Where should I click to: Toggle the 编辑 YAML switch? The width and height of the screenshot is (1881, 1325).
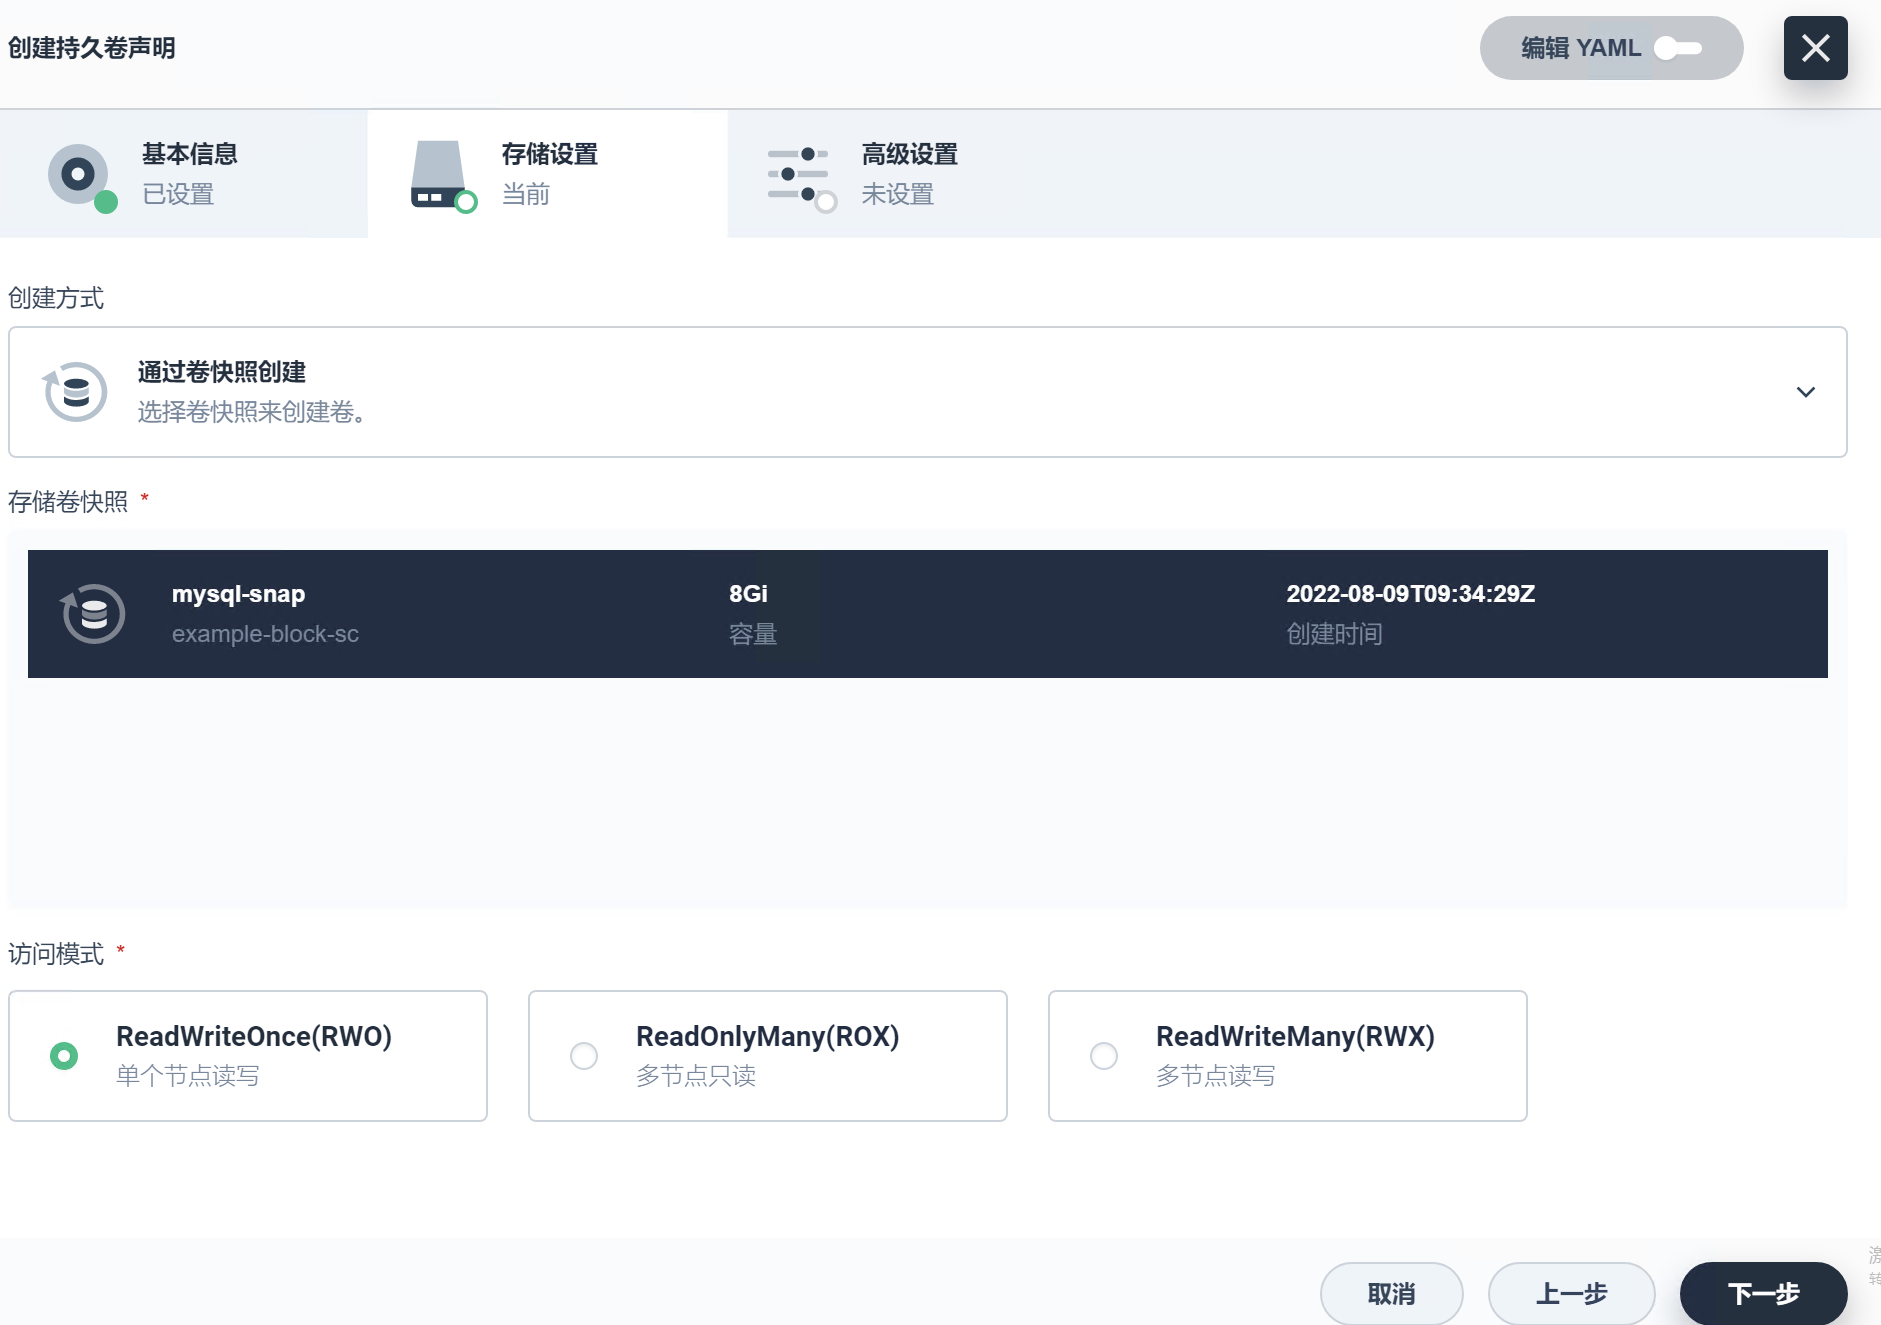(x=1678, y=48)
